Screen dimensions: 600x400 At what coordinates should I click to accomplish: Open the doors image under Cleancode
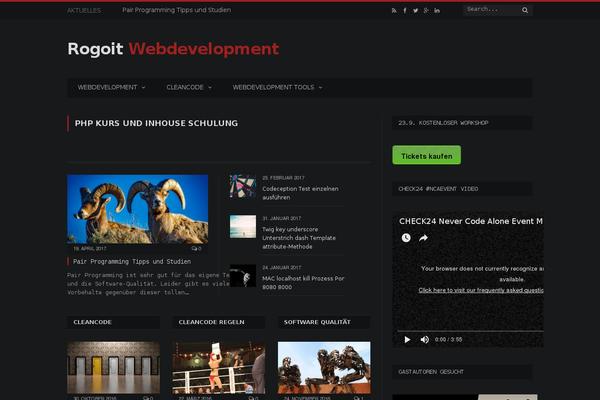(113, 367)
